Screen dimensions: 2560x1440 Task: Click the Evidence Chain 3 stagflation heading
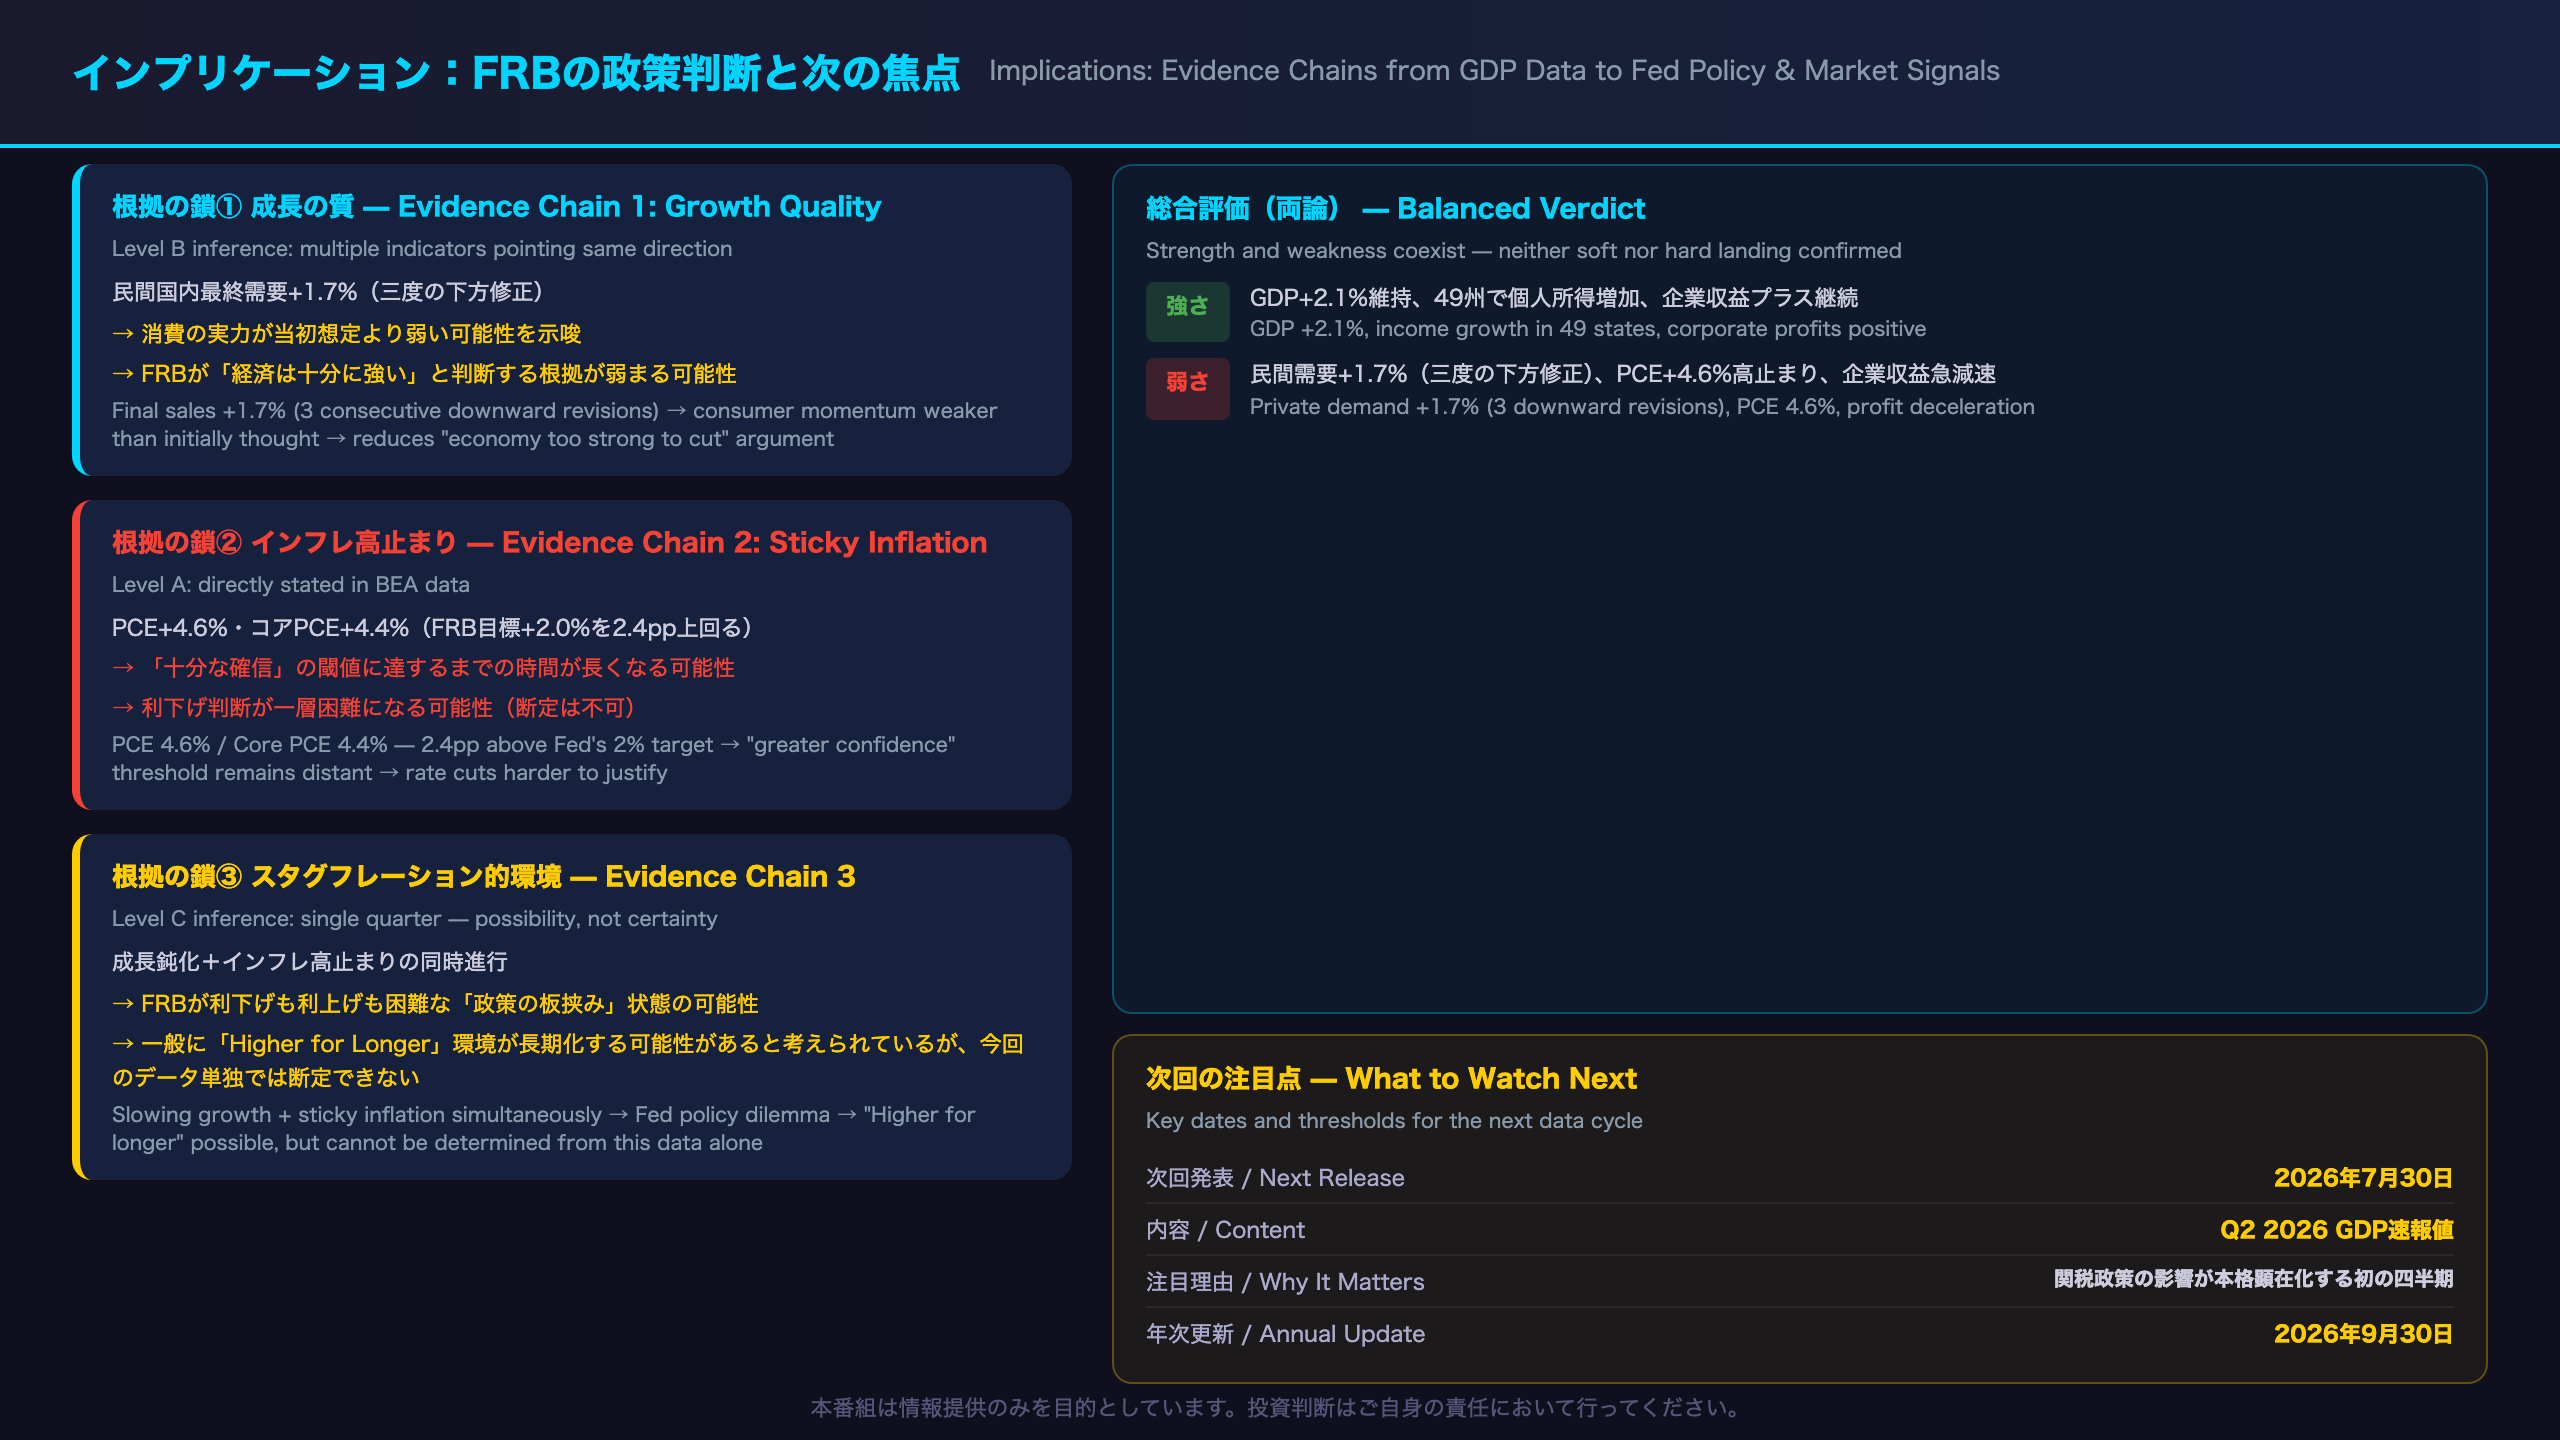point(483,877)
